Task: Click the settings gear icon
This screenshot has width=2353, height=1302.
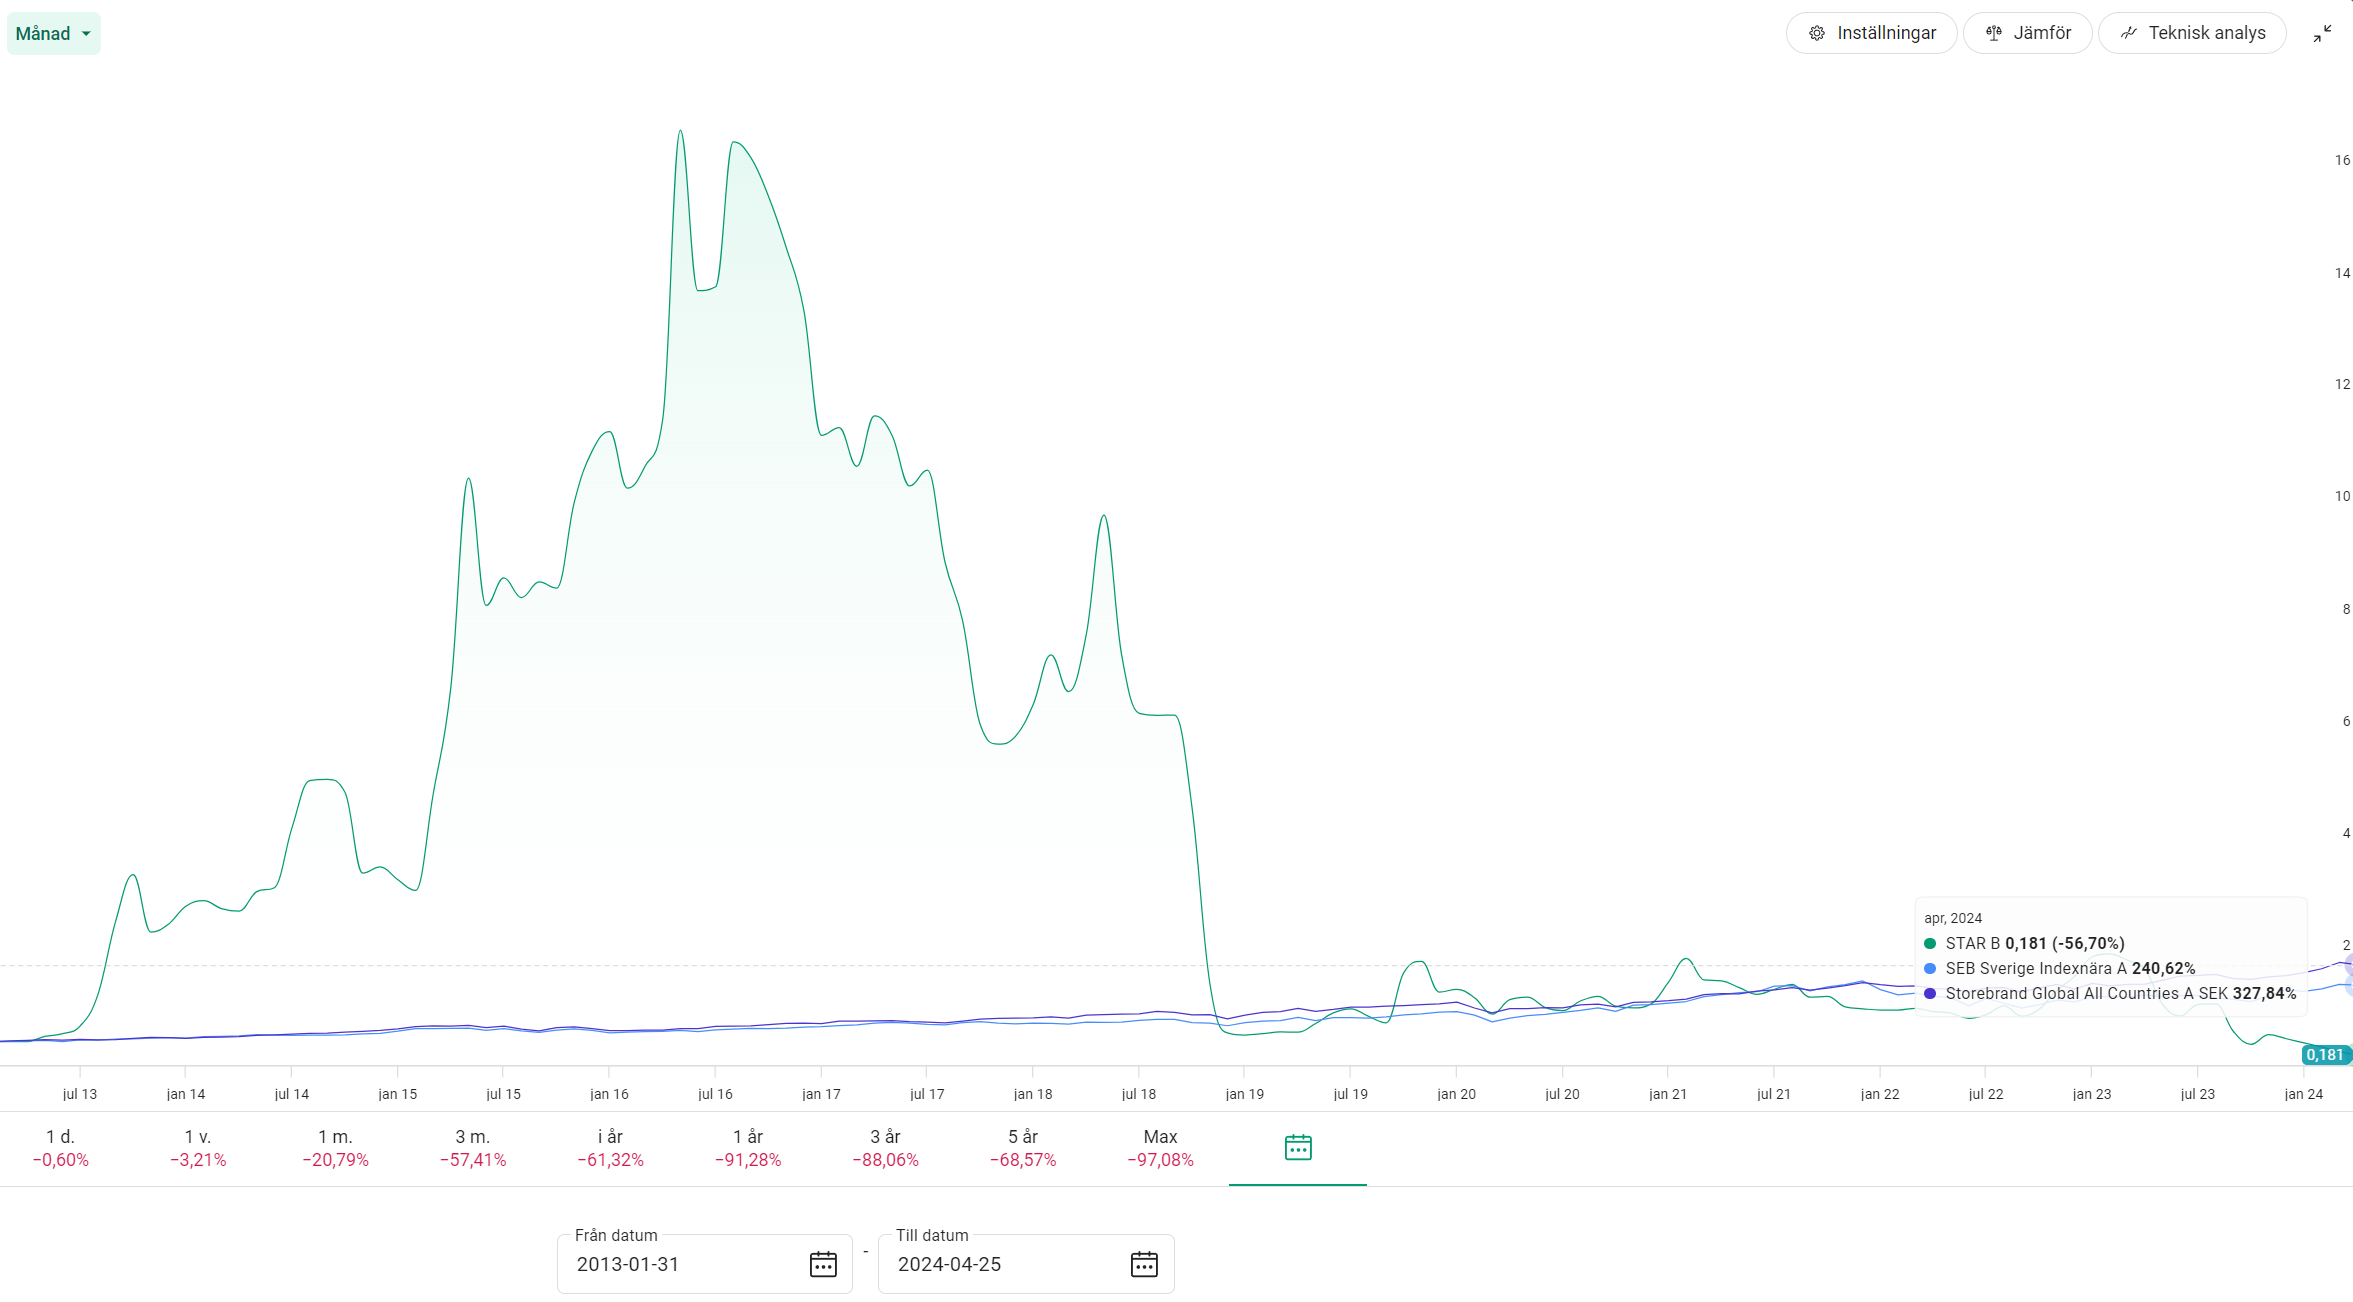Action: (1817, 33)
